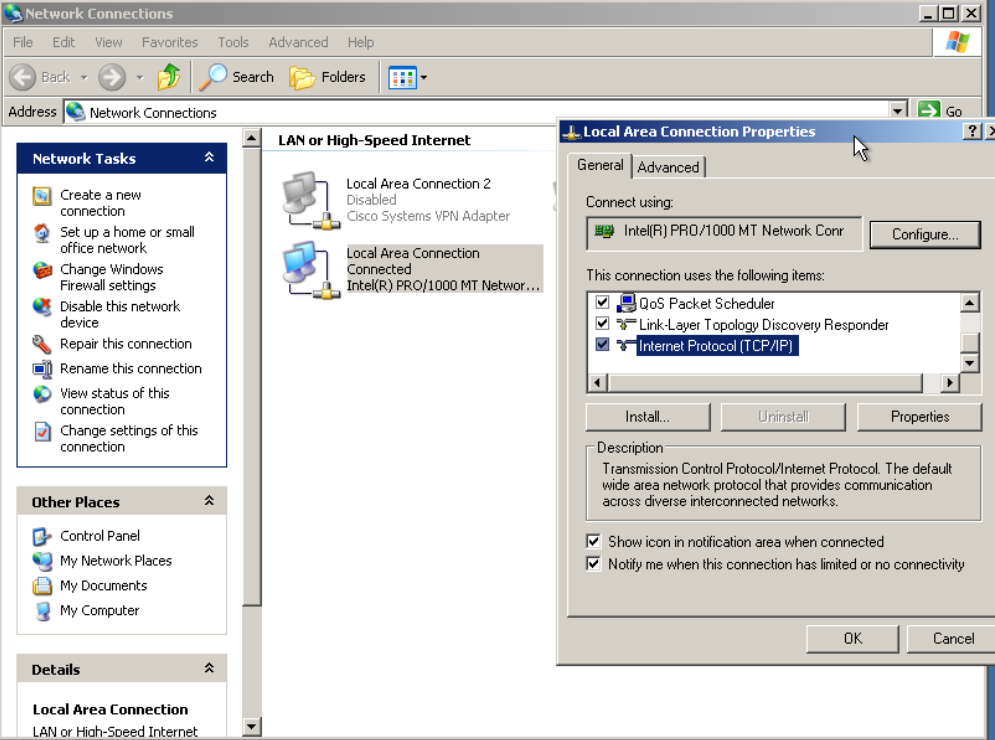The width and height of the screenshot is (995, 740).
Task: Click the Disable this network device icon
Action: tap(42, 307)
